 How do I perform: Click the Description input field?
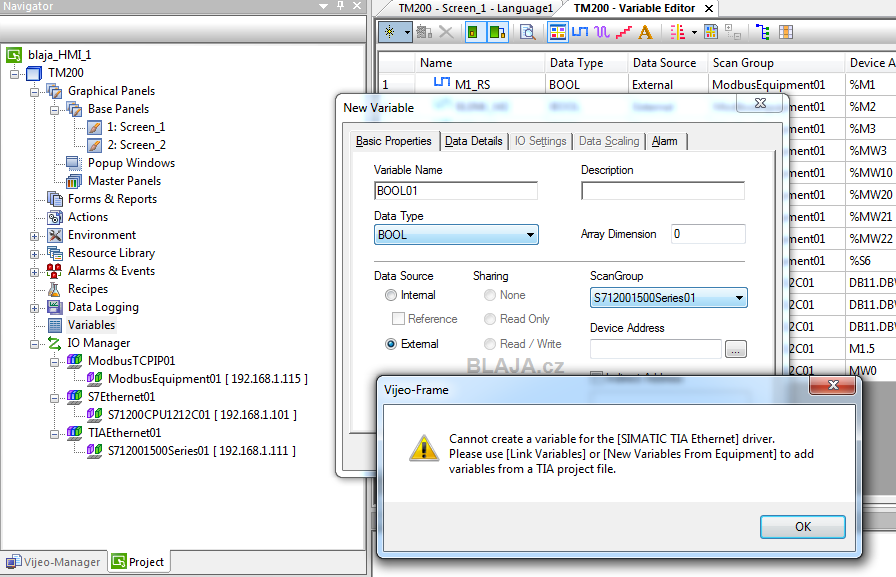[663, 191]
